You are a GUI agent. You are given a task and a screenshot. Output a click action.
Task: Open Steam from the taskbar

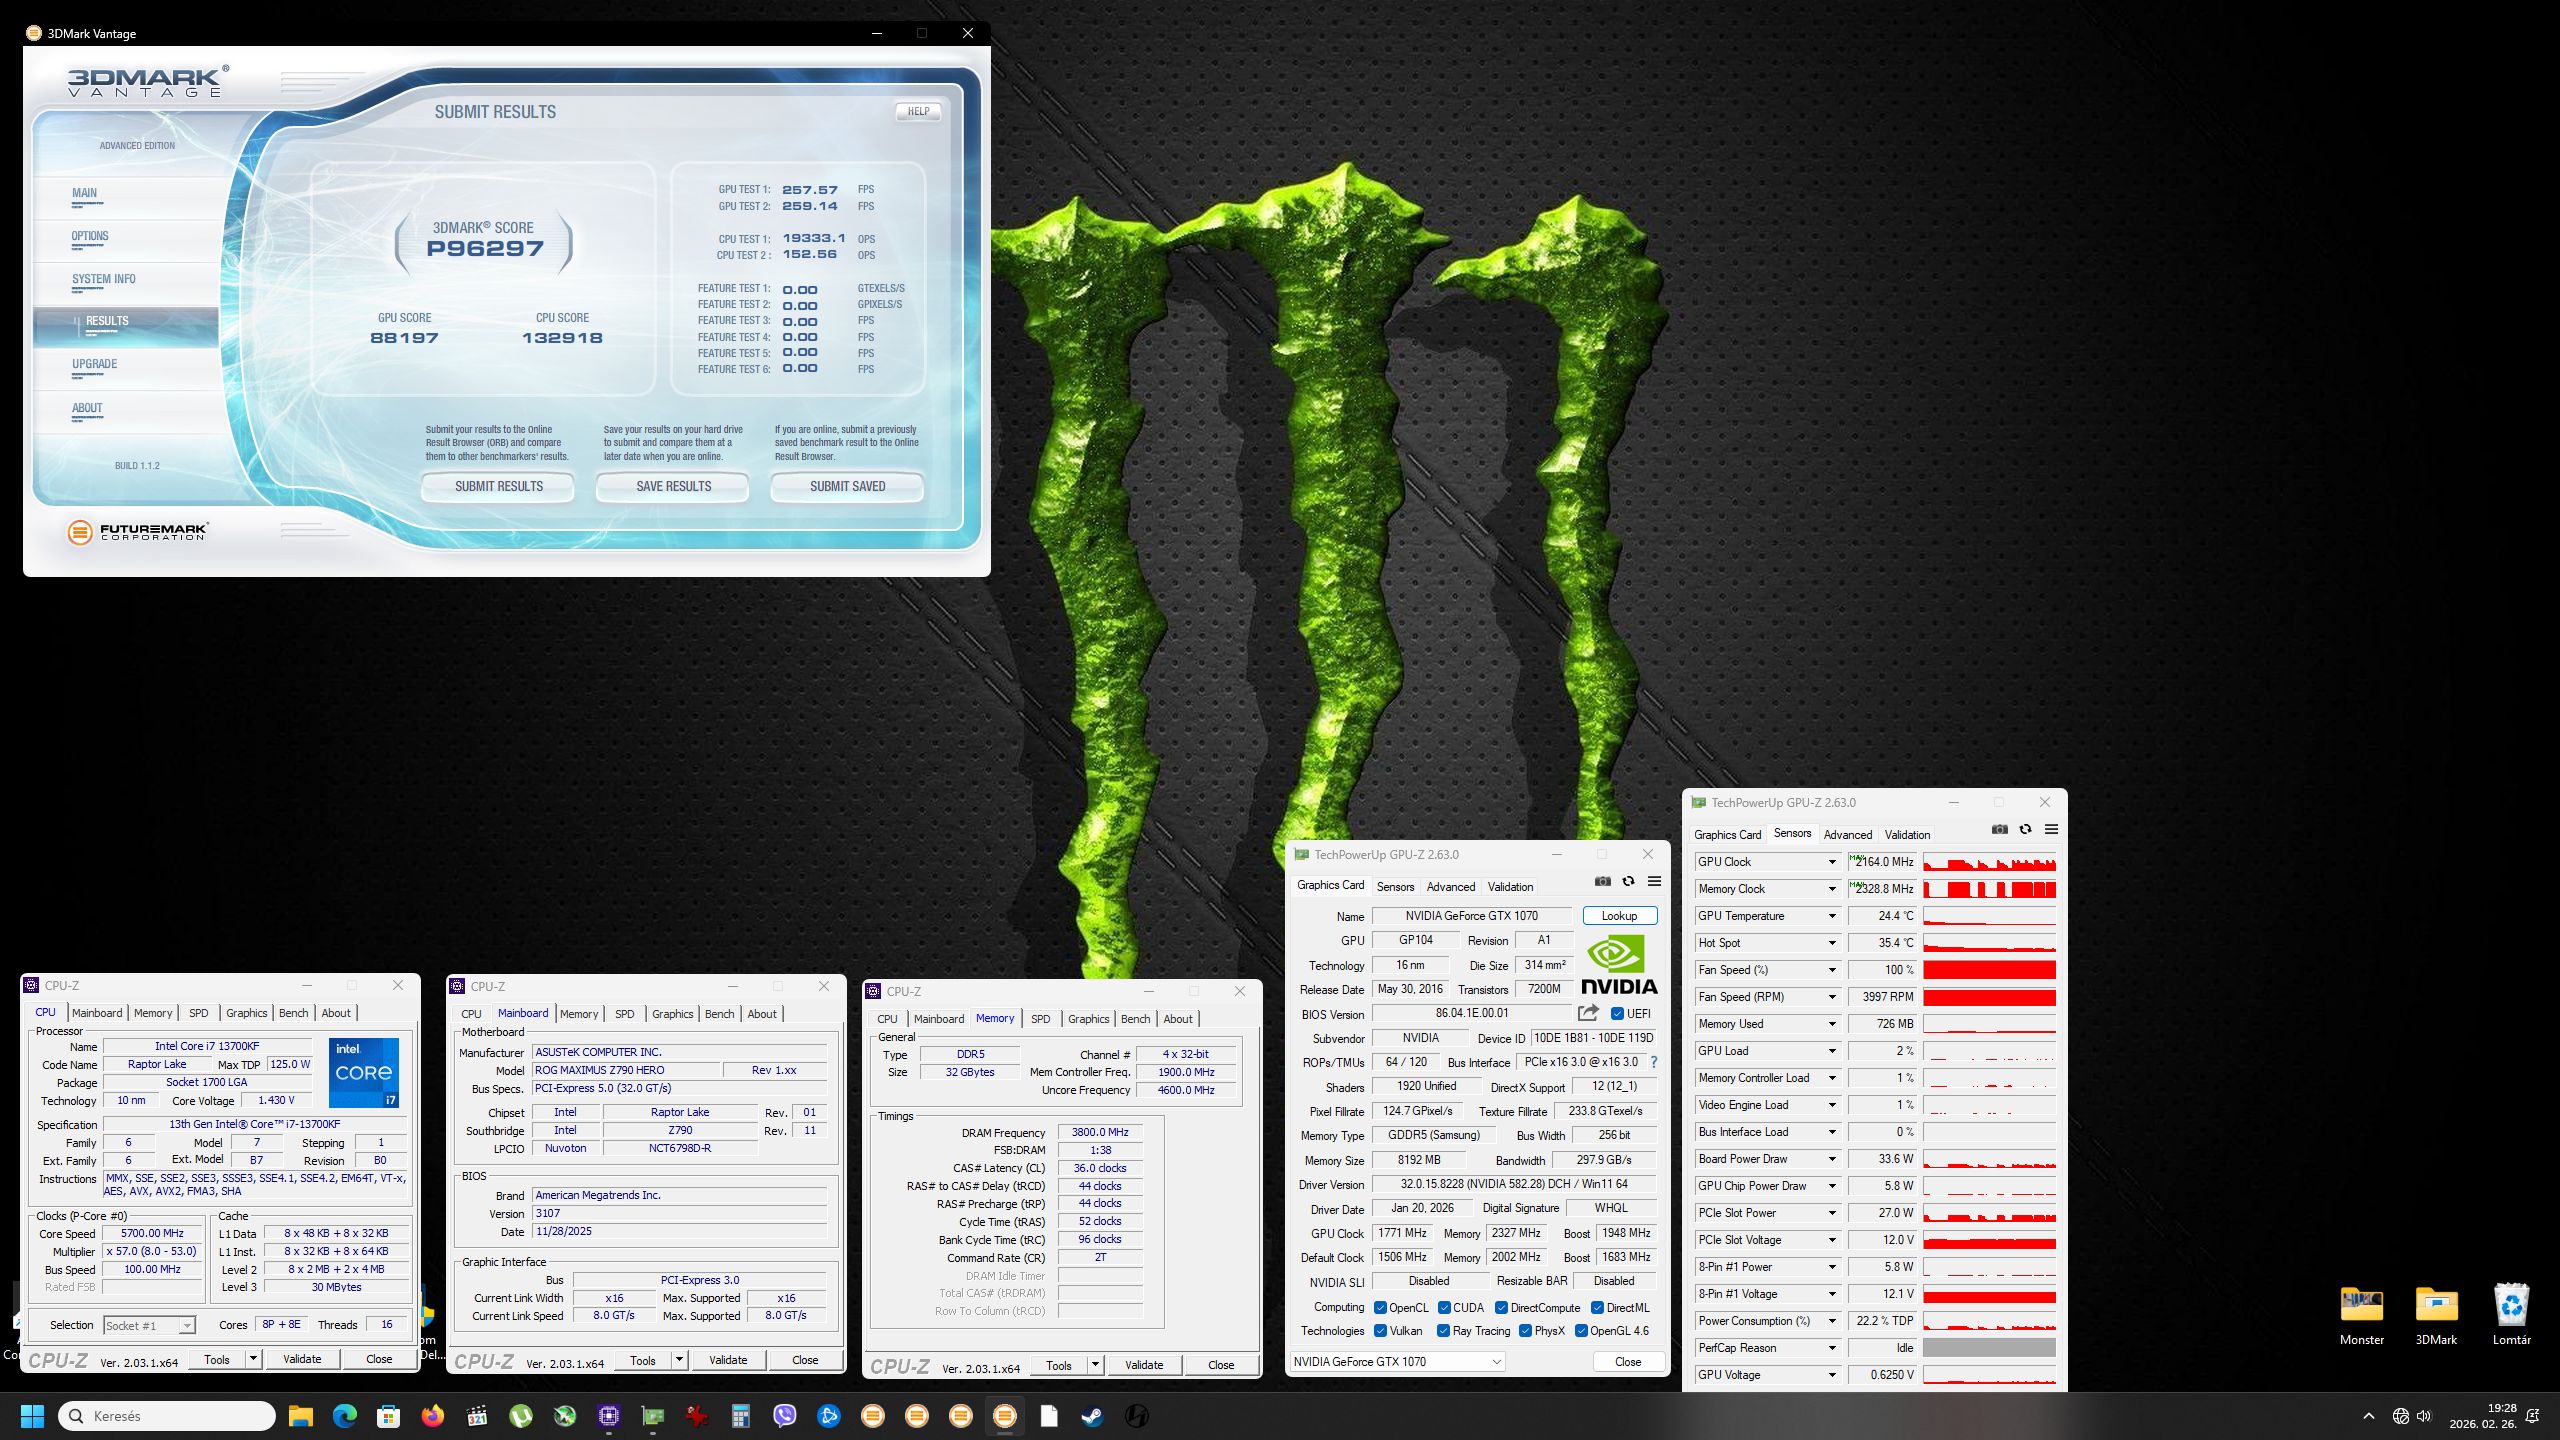coord(1092,1416)
